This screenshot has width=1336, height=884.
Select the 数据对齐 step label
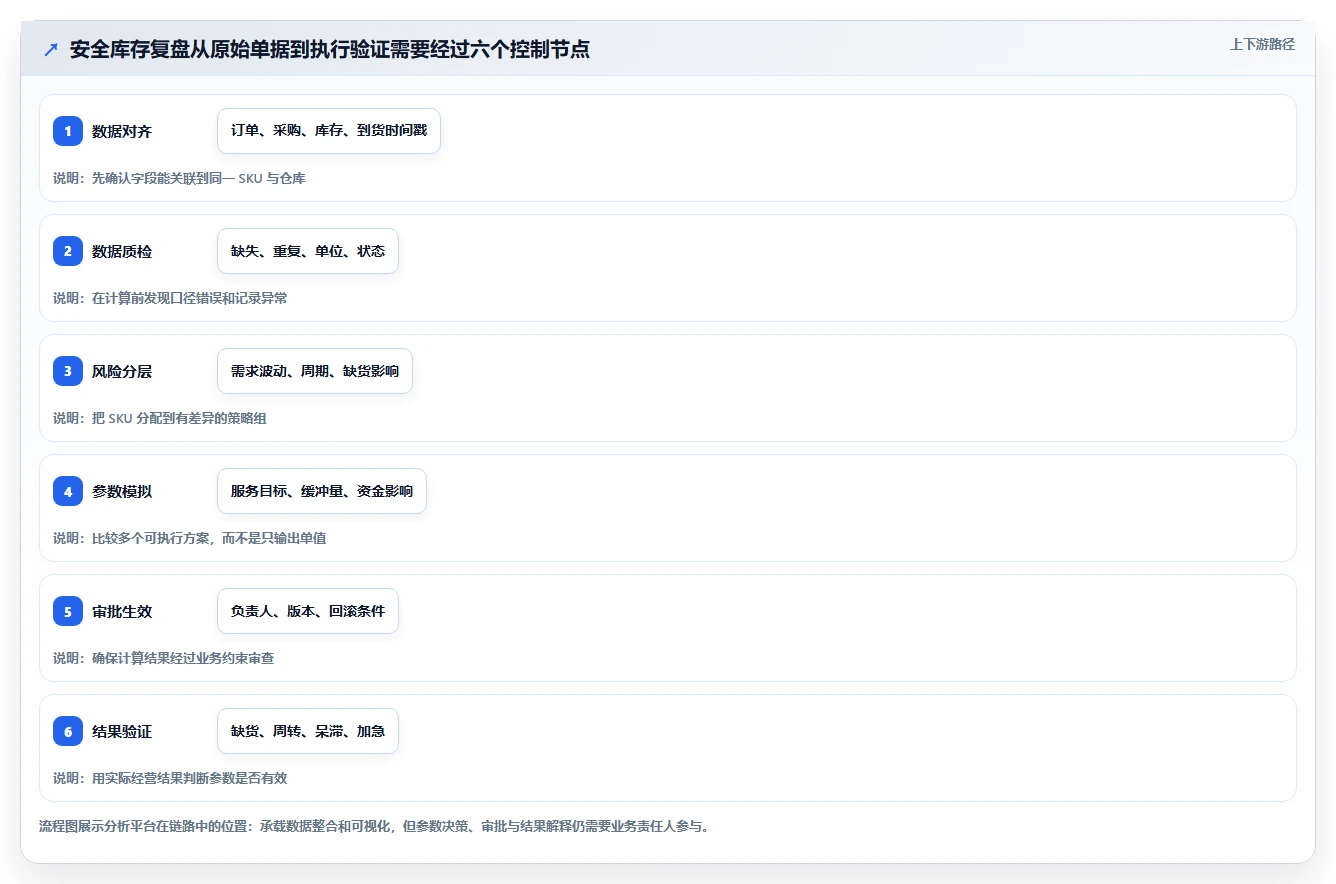coord(122,131)
